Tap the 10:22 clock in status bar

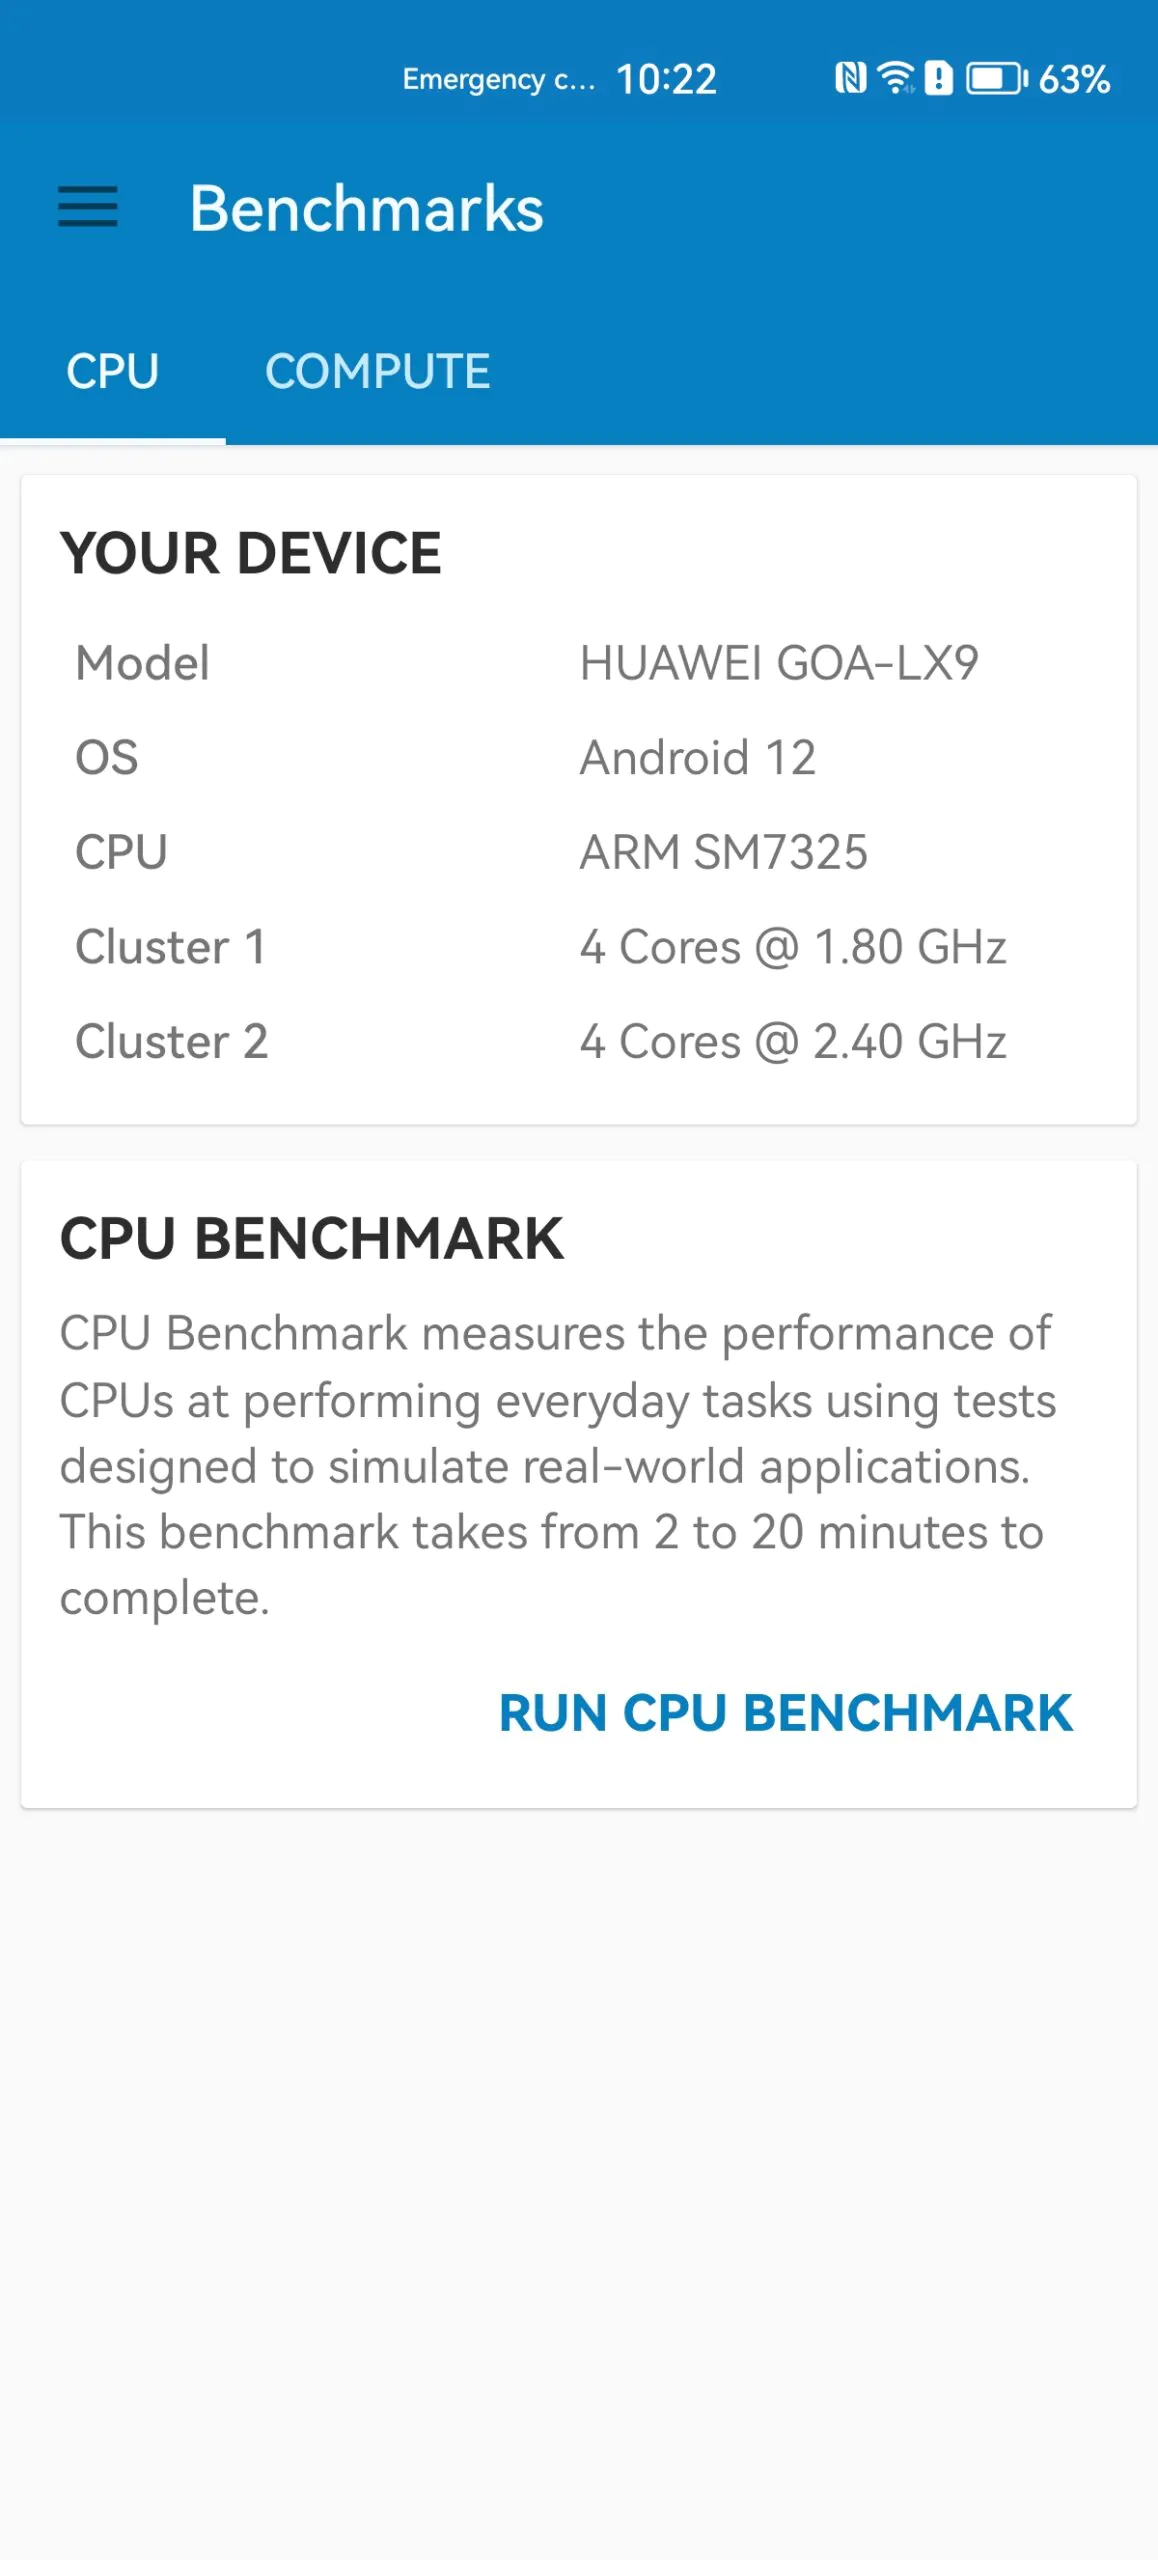point(666,79)
